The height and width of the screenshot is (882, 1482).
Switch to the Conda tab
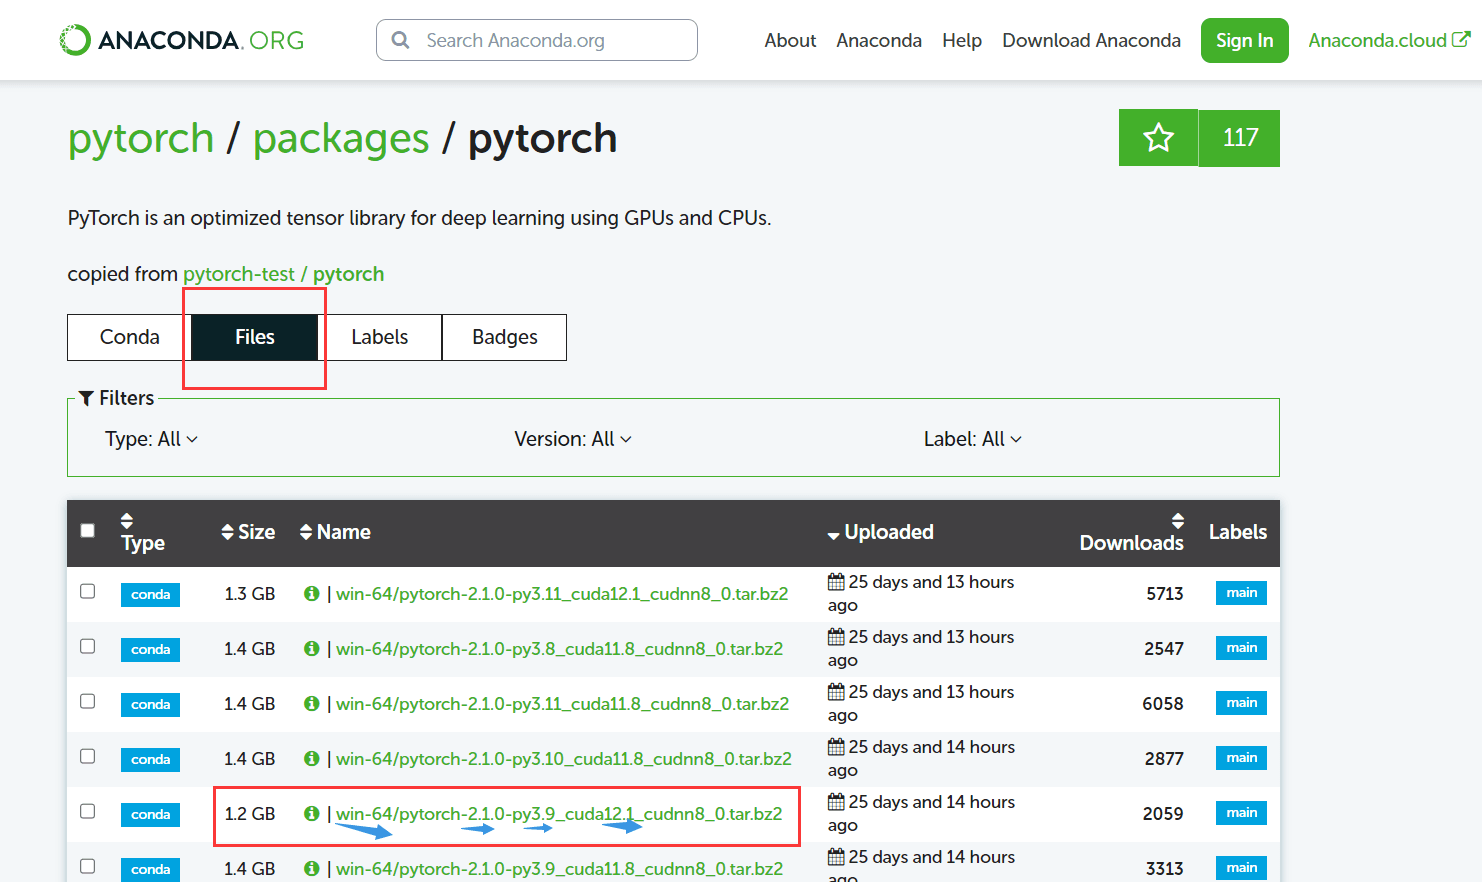tap(129, 337)
